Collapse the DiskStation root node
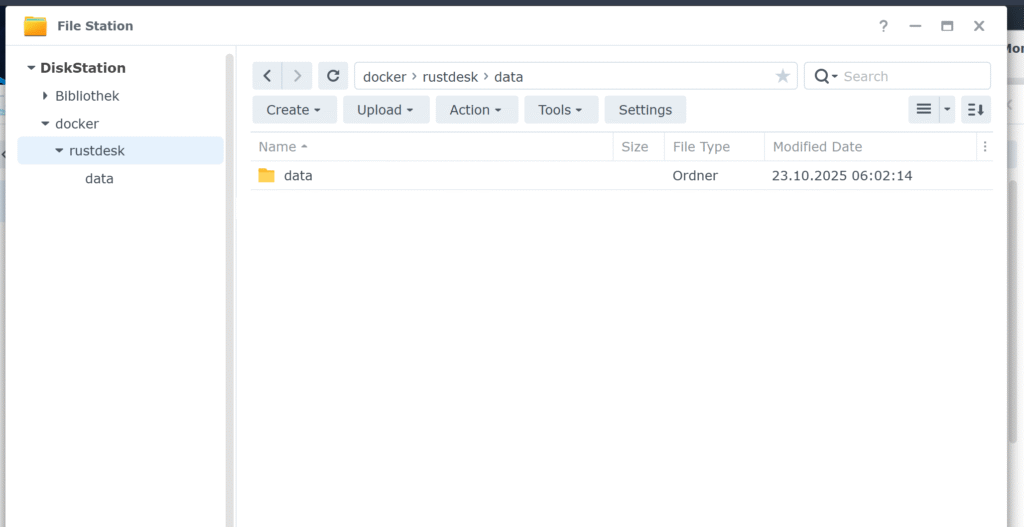The width and height of the screenshot is (1024, 527). (x=30, y=68)
